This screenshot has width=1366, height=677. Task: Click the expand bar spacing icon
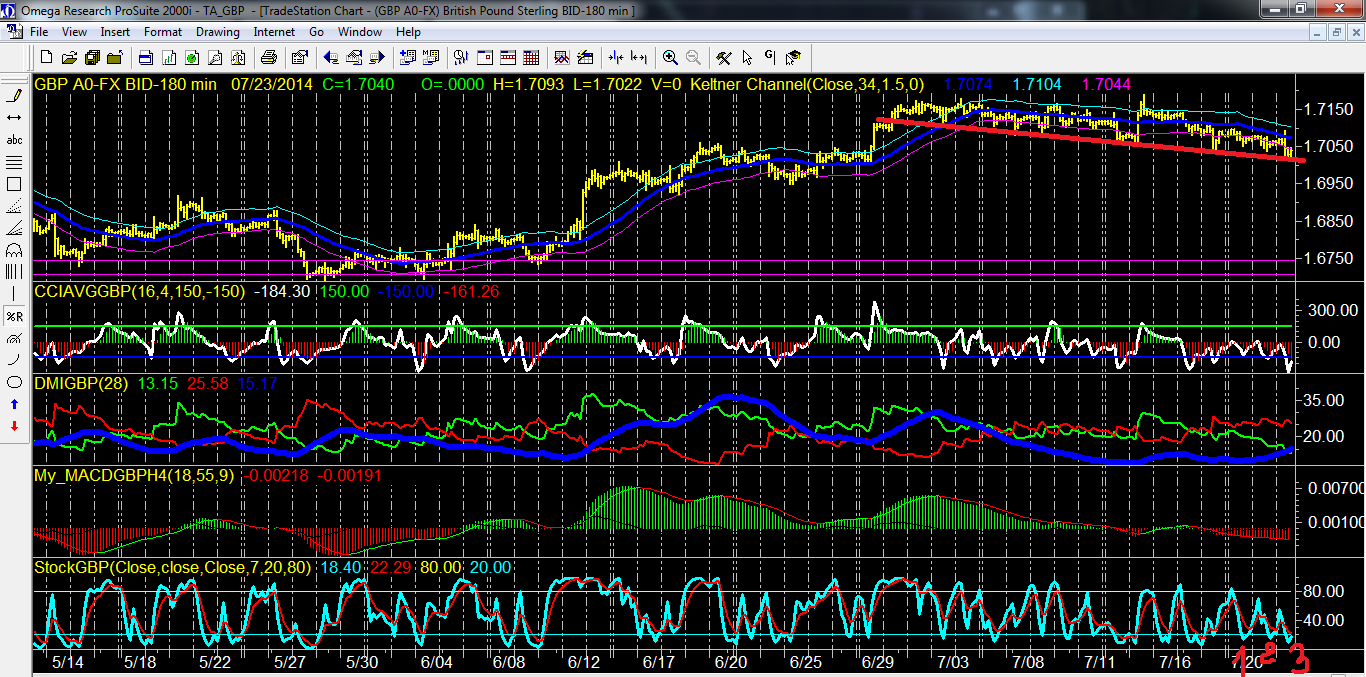click(x=638, y=57)
